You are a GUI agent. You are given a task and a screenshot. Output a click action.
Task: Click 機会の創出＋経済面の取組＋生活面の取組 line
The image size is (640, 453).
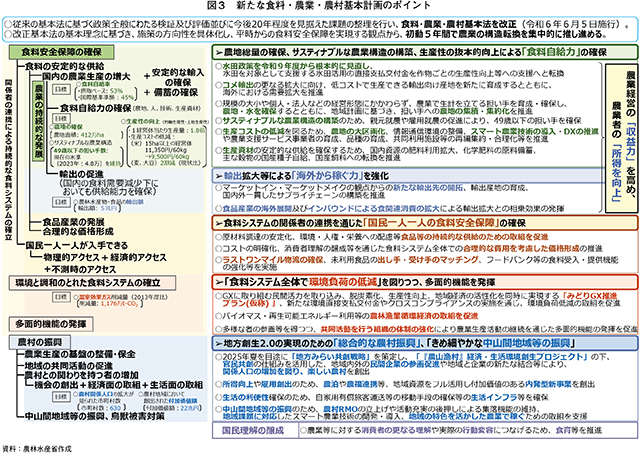pyautogui.click(x=118, y=385)
